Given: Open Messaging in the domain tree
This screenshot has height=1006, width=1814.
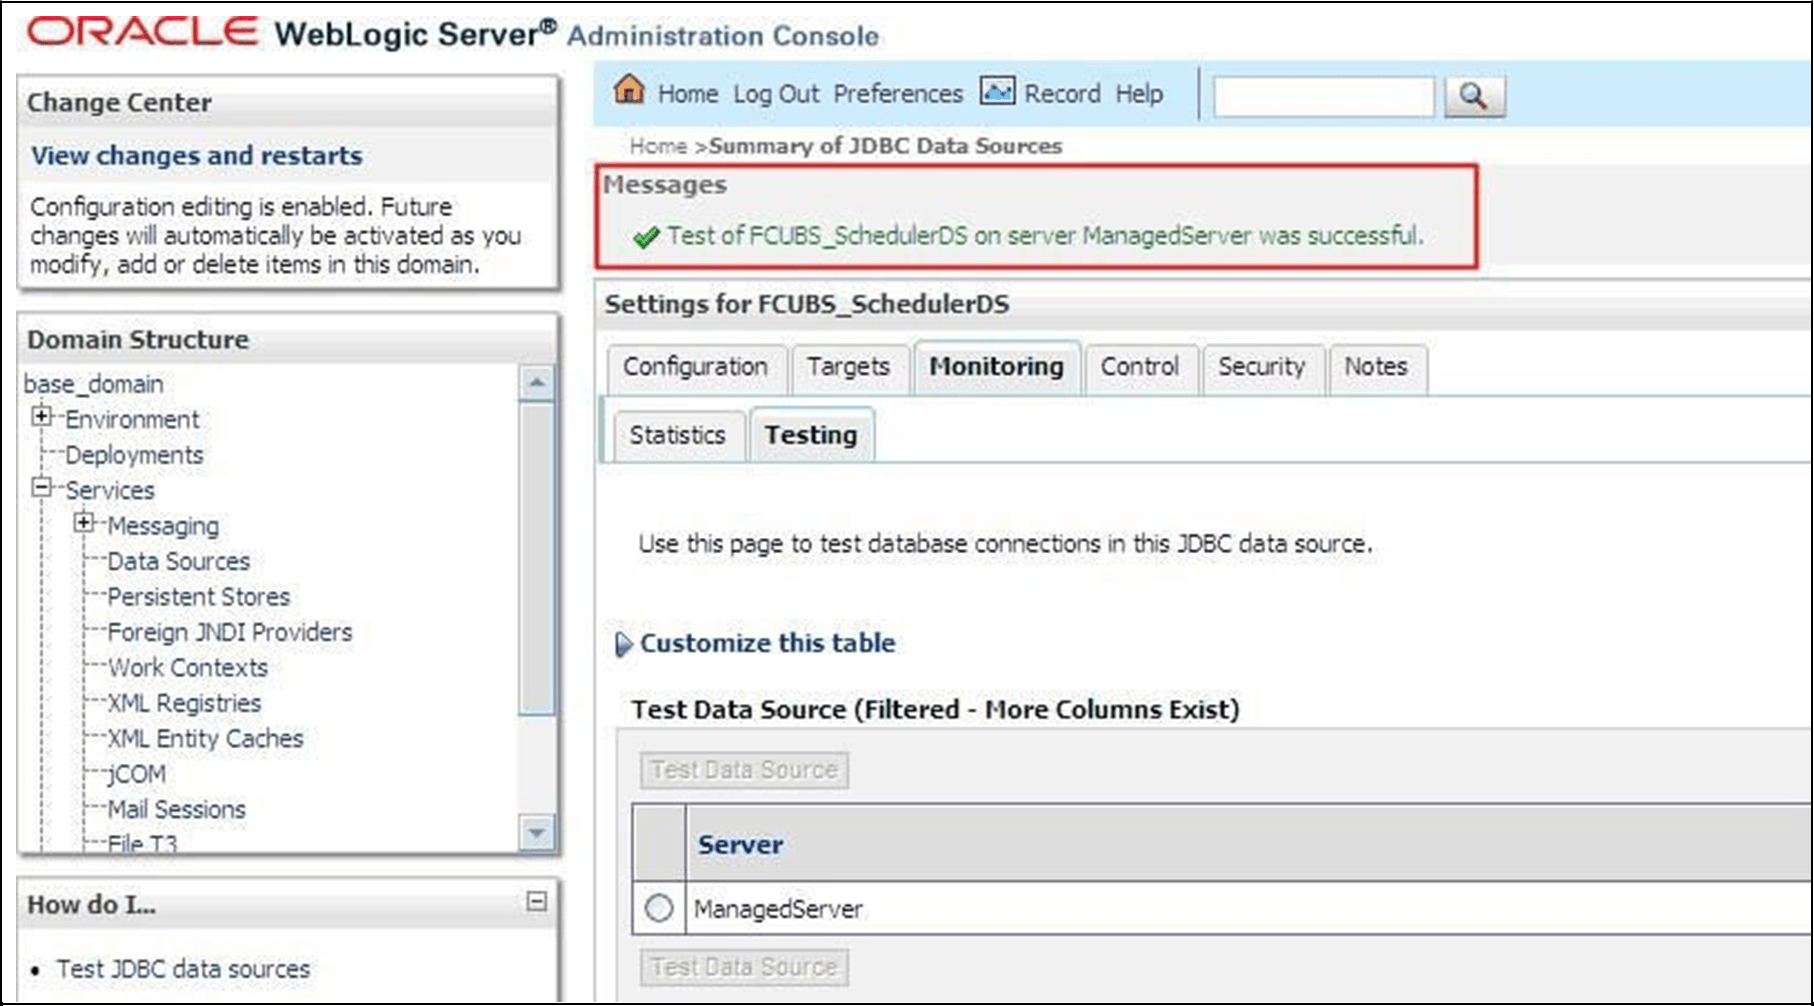Looking at the screenshot, I should point(163,526).
